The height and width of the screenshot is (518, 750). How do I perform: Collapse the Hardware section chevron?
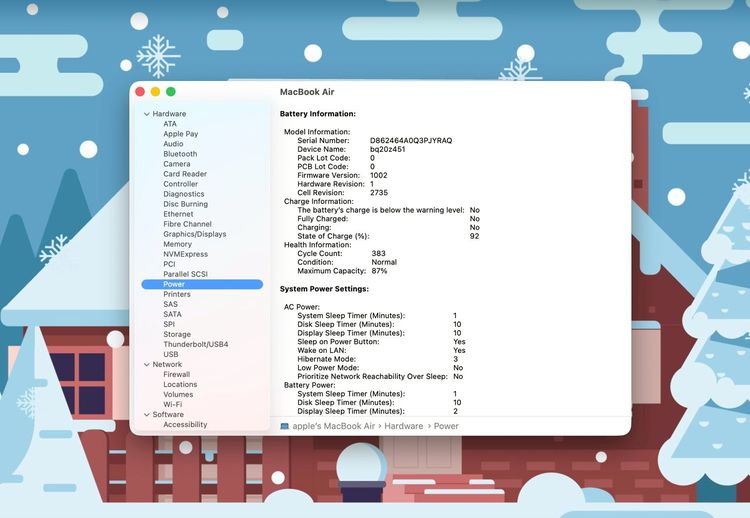coord(146,114)
